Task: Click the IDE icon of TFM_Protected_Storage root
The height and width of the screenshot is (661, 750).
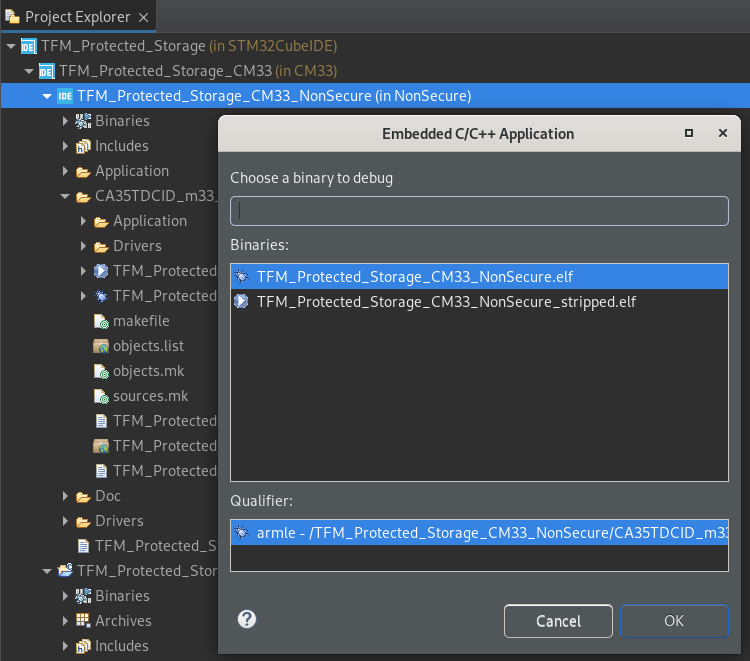Action: pos(28,46)
